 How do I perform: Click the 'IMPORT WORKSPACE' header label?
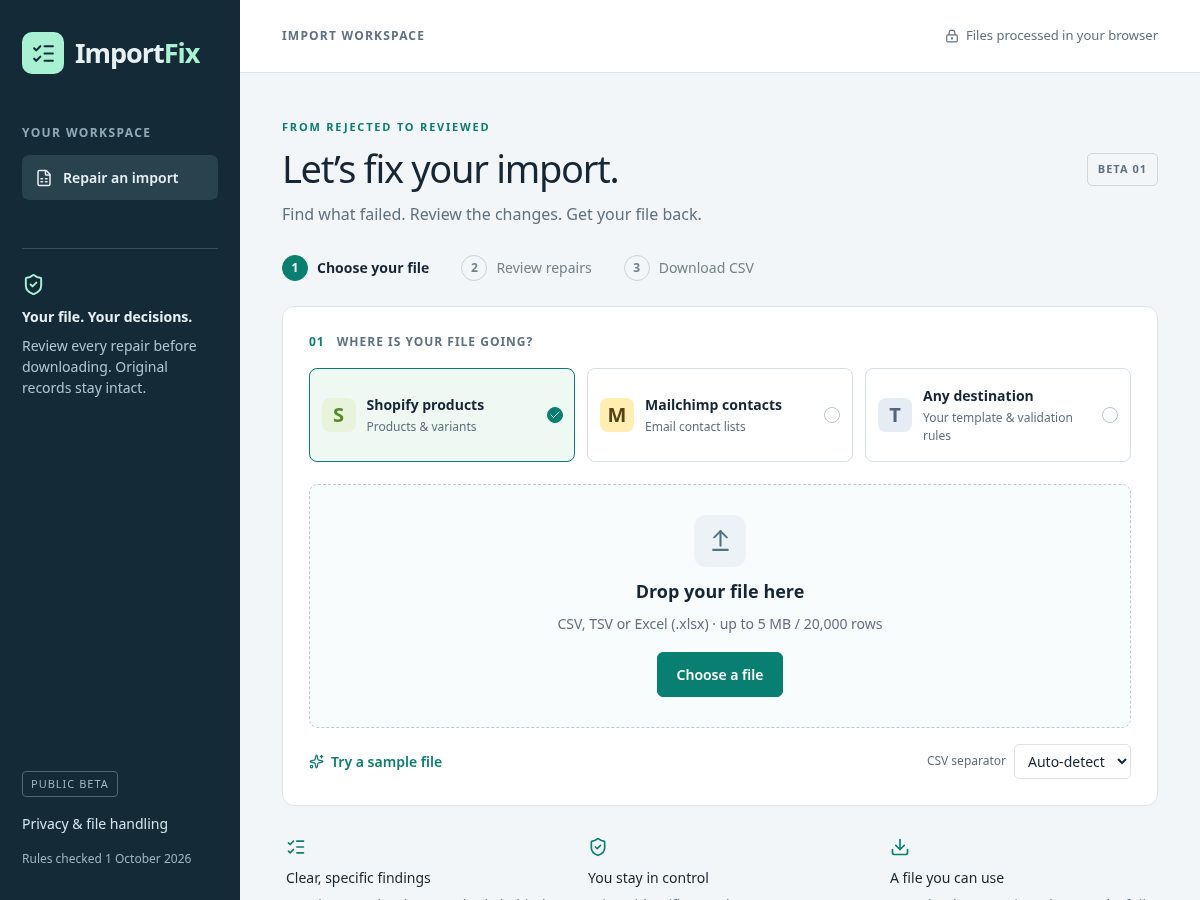353,36
